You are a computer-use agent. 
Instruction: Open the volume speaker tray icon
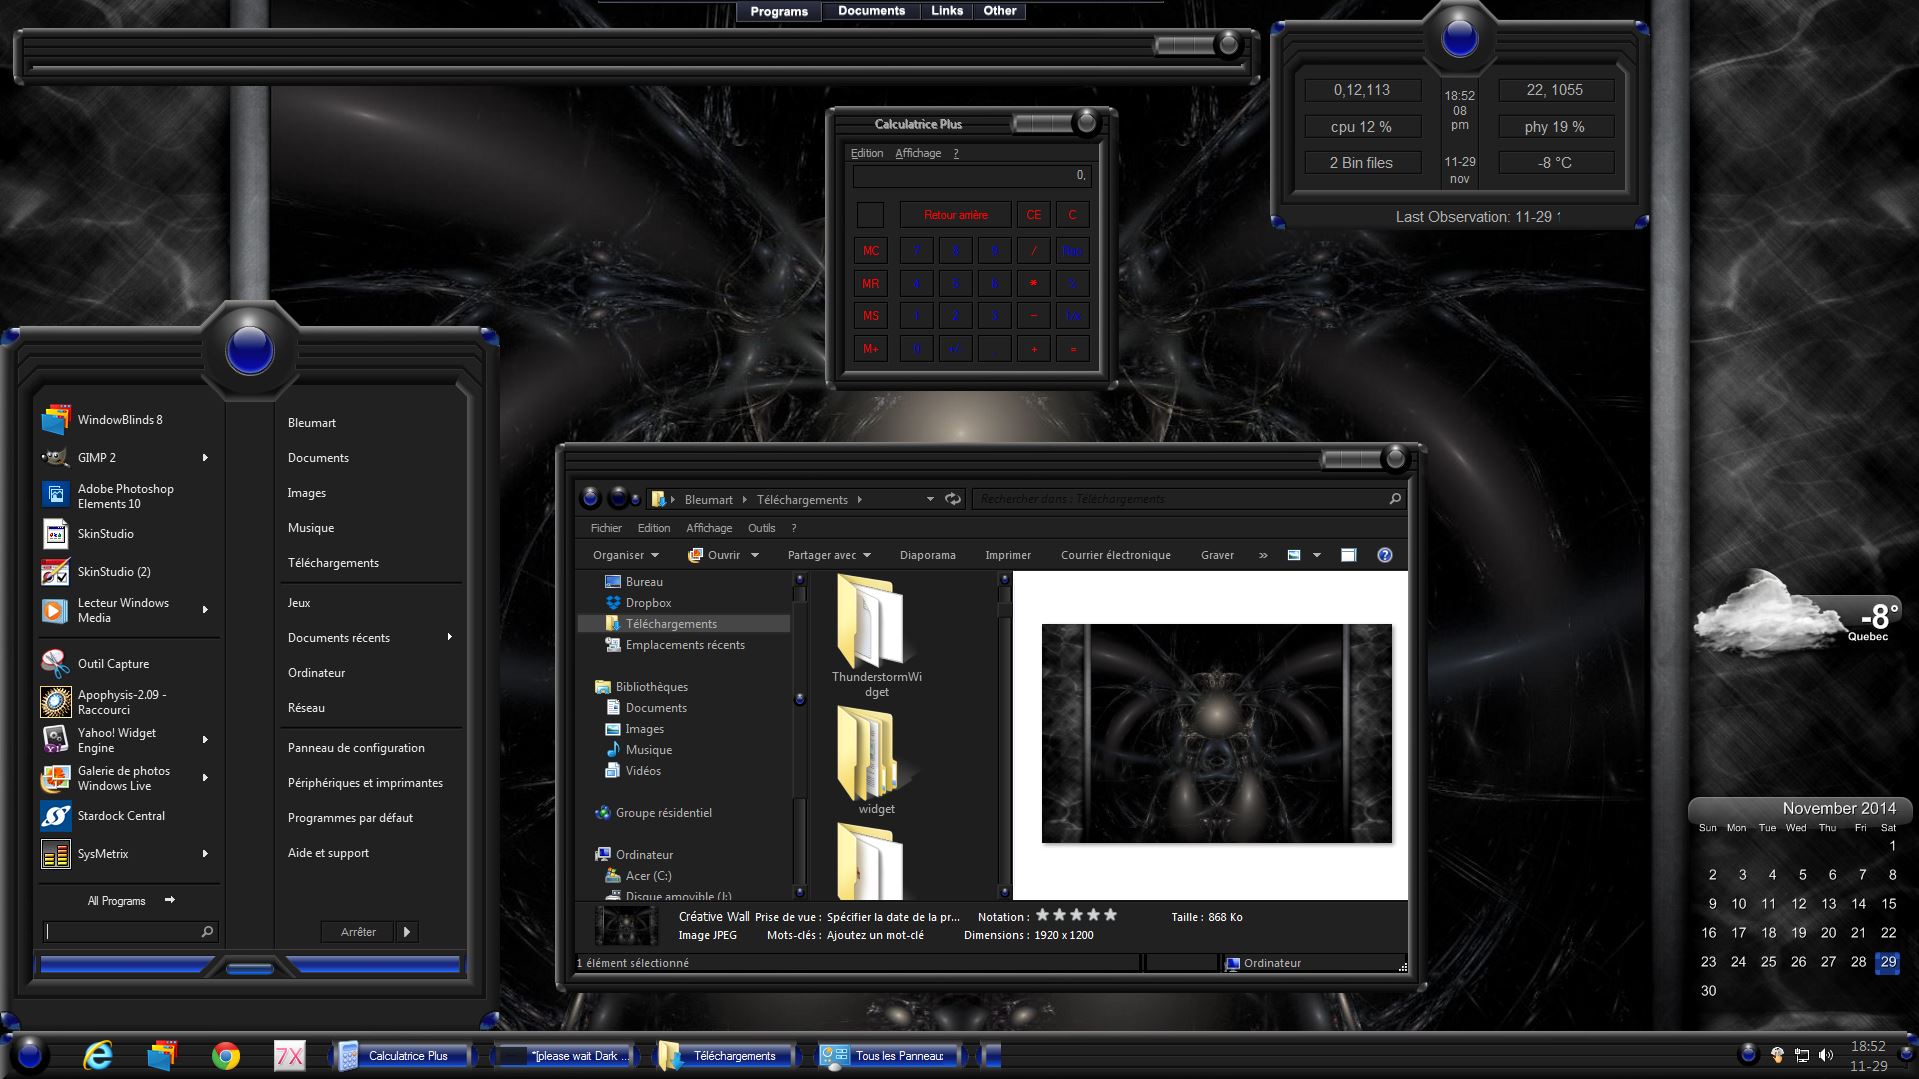pos(1826,1055)
